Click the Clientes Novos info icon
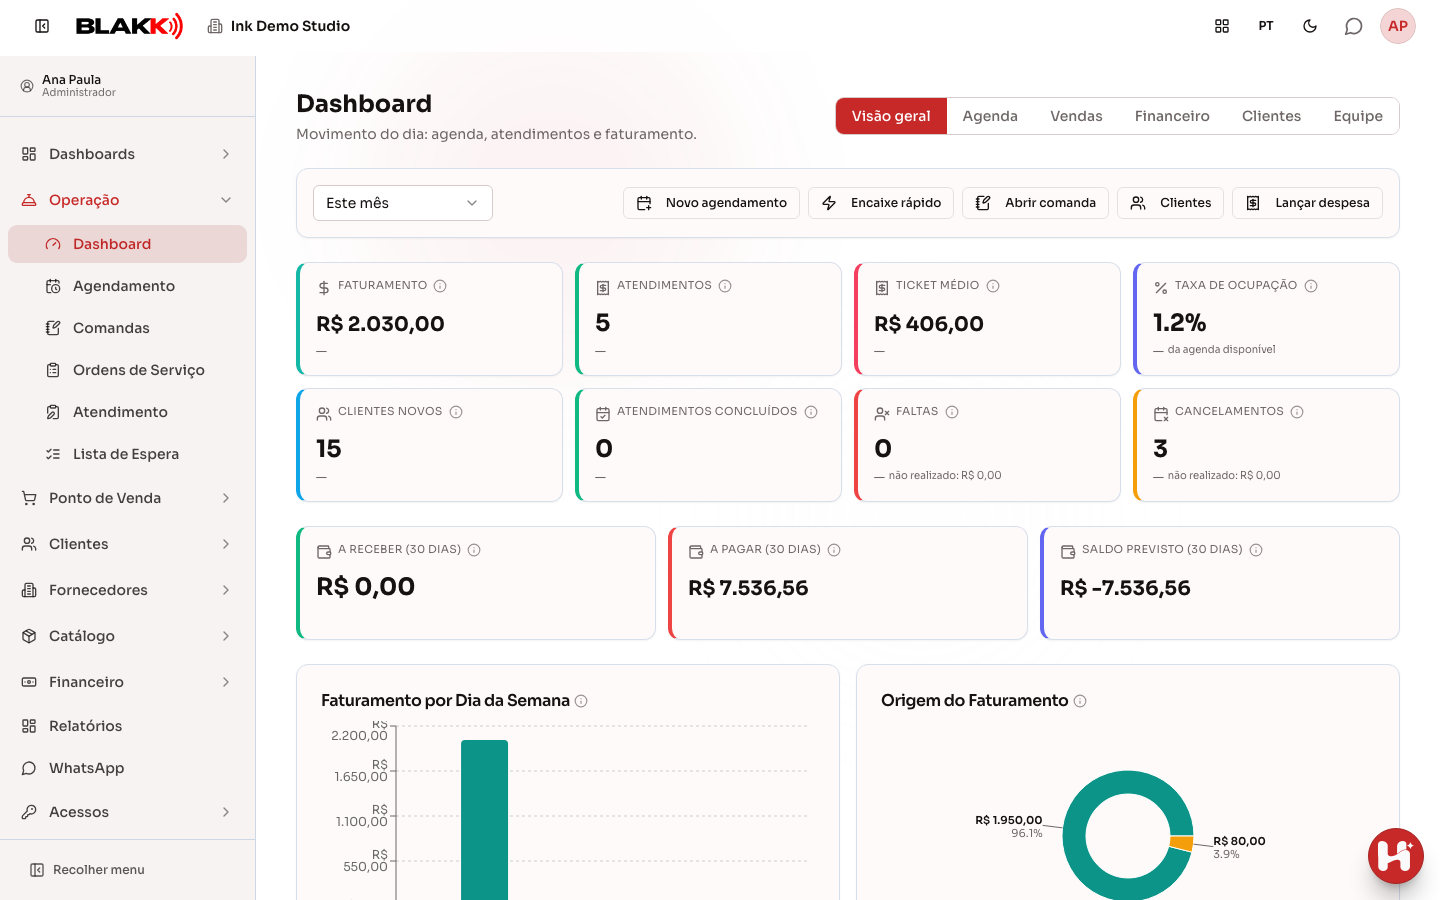The width and height of the screenshot is (1440, 900). click(x=456, y=412)
